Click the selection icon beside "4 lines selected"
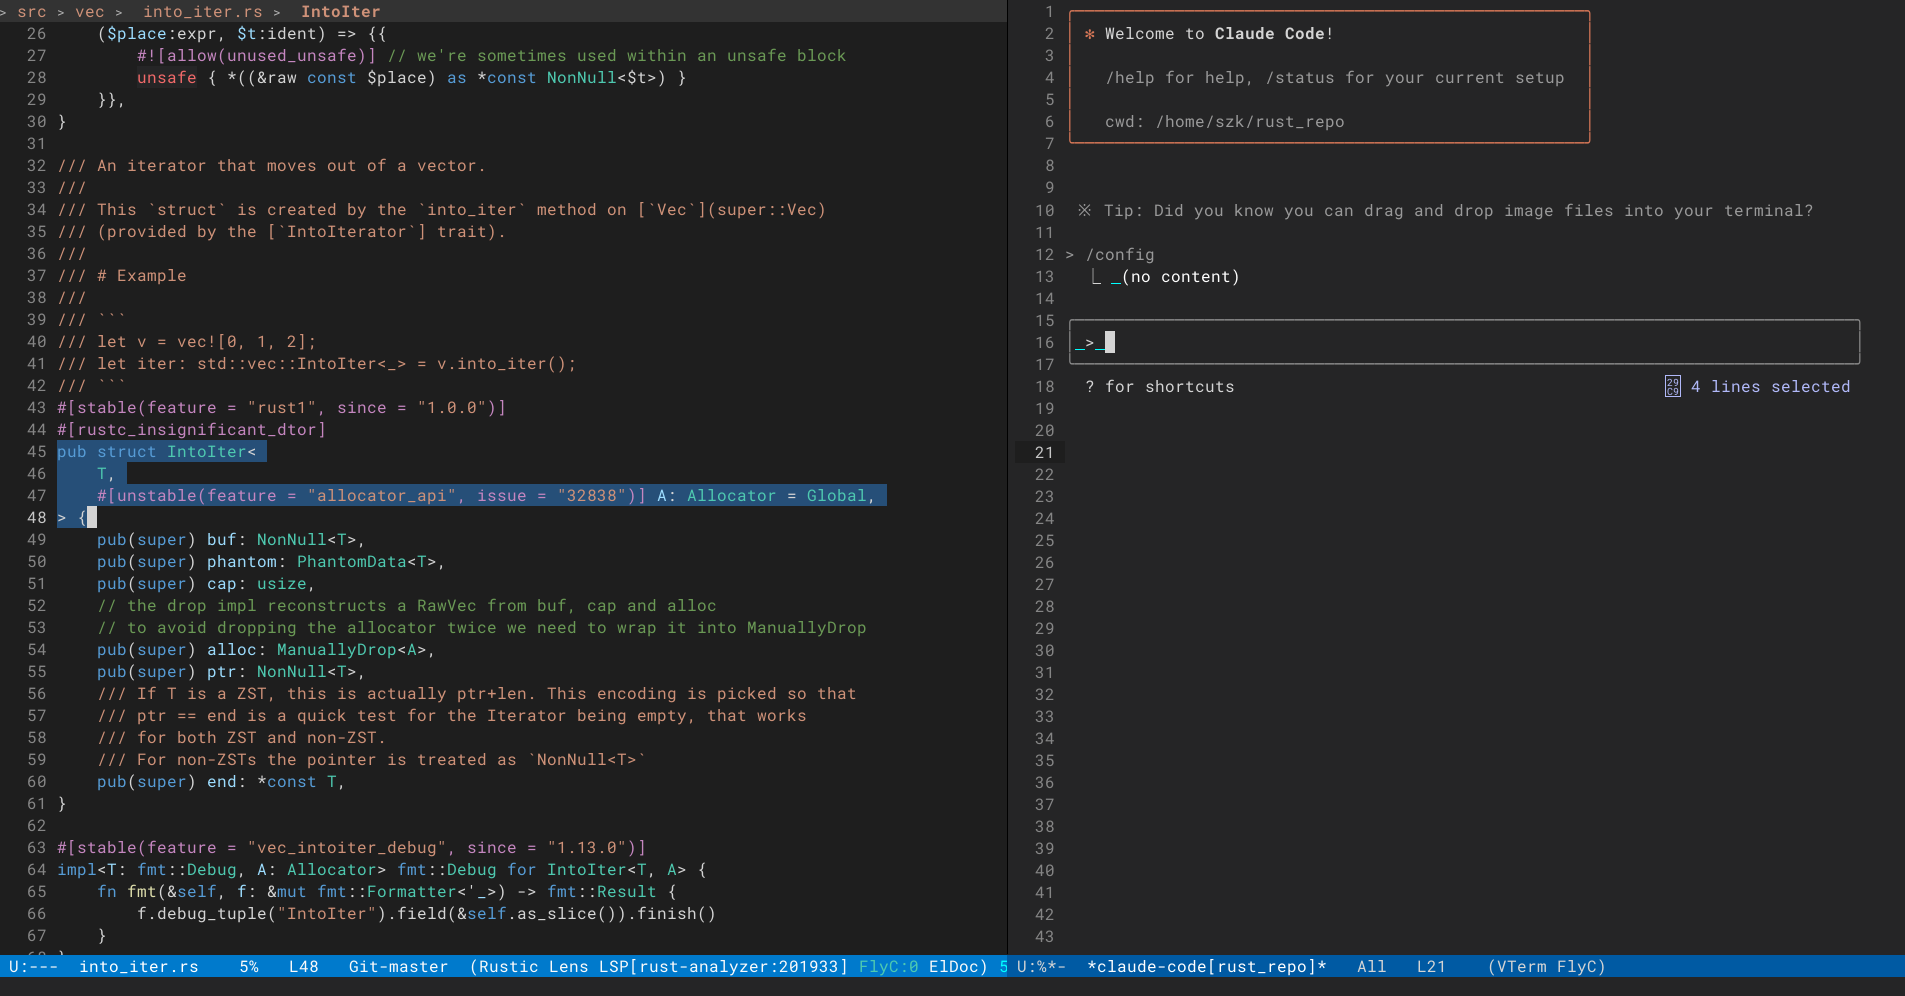This screenshot has width=1905, height=996. (1673, 387)
